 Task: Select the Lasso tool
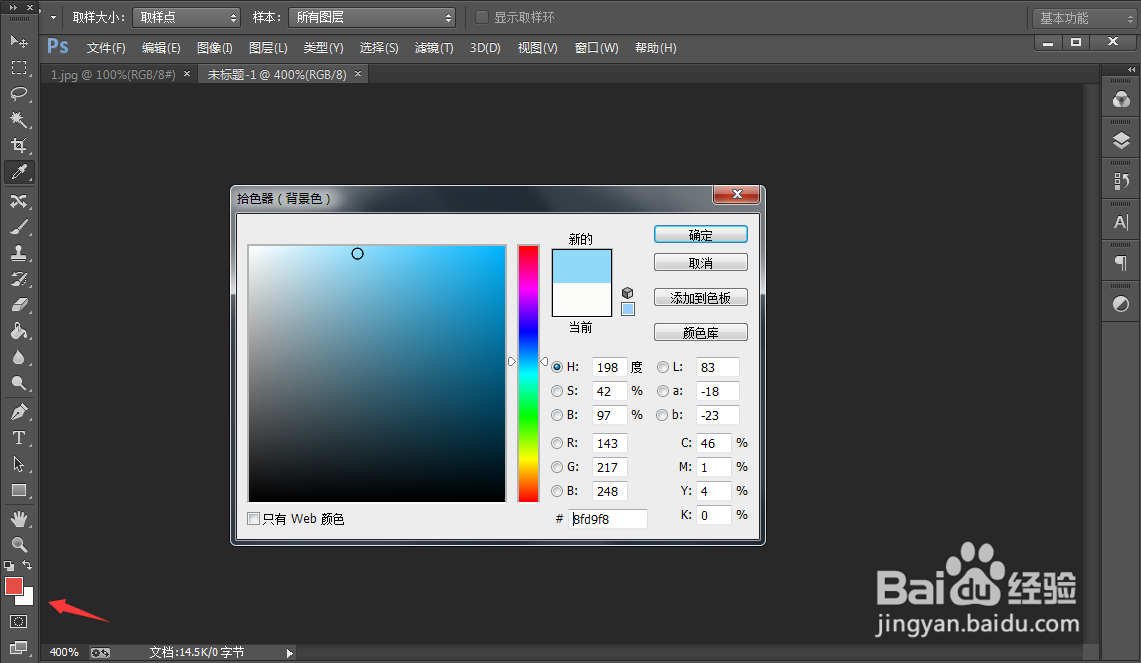(x=18, y=94)
